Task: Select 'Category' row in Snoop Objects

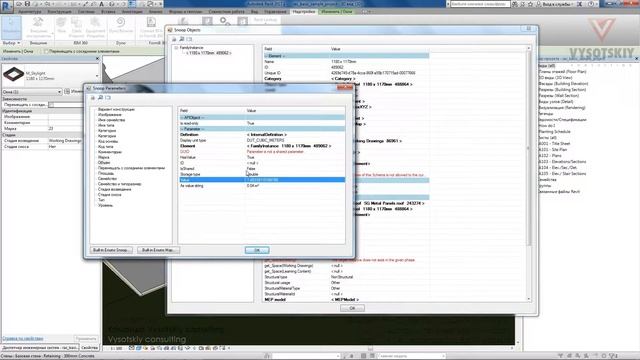Action: click(347, 78)
